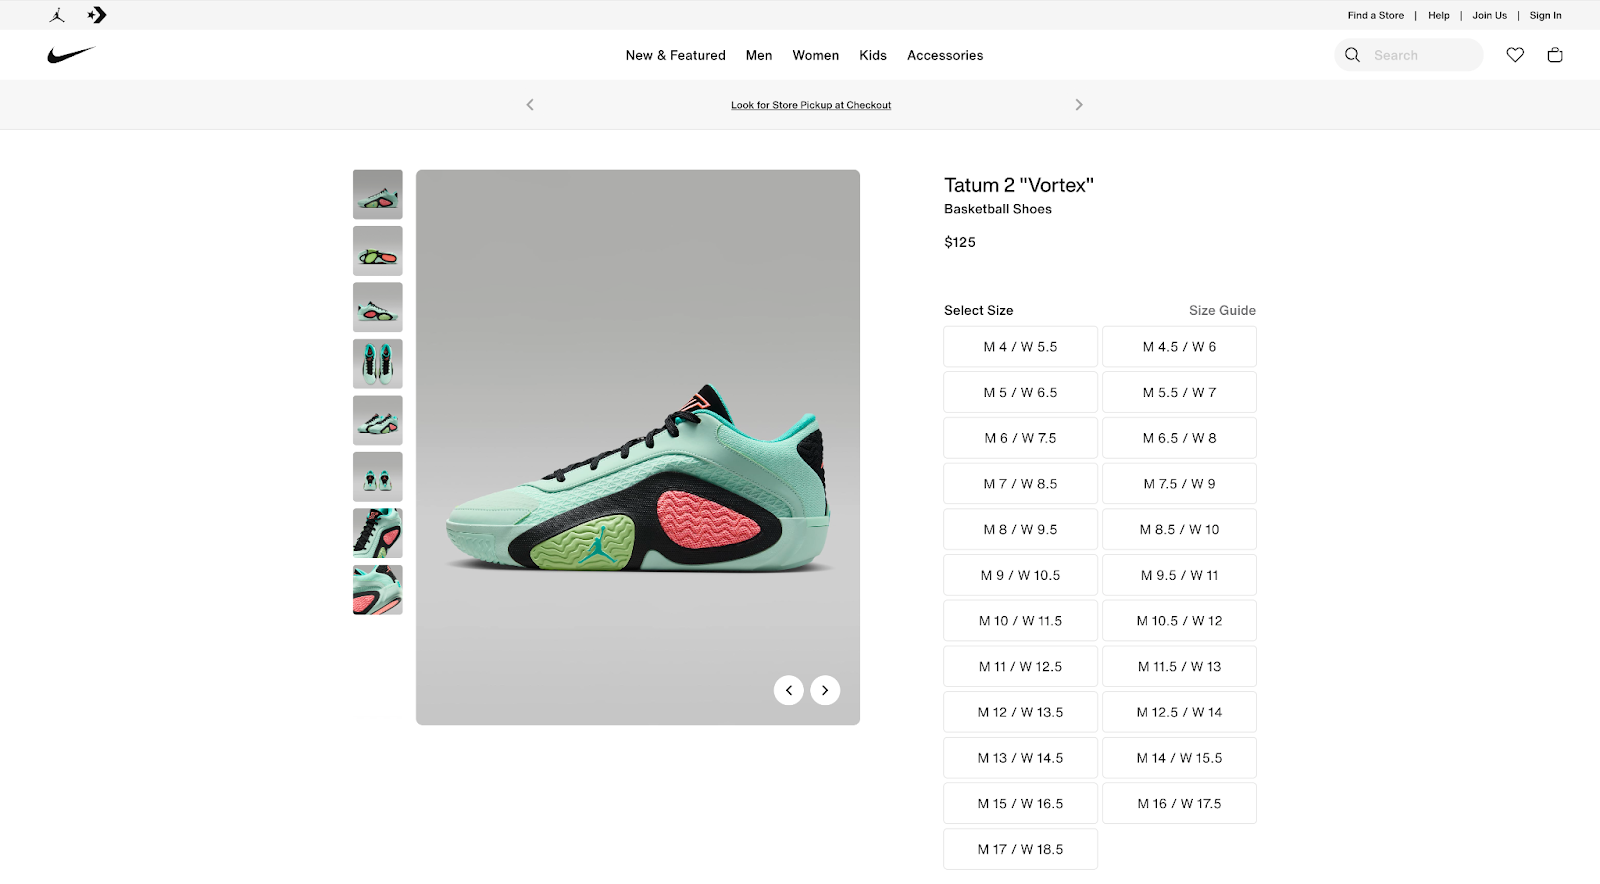Image resolution: width=1600 pixels, height=884 pixels.
Task: Select size M 5.5 / W 7
Action: [1180, 393]
